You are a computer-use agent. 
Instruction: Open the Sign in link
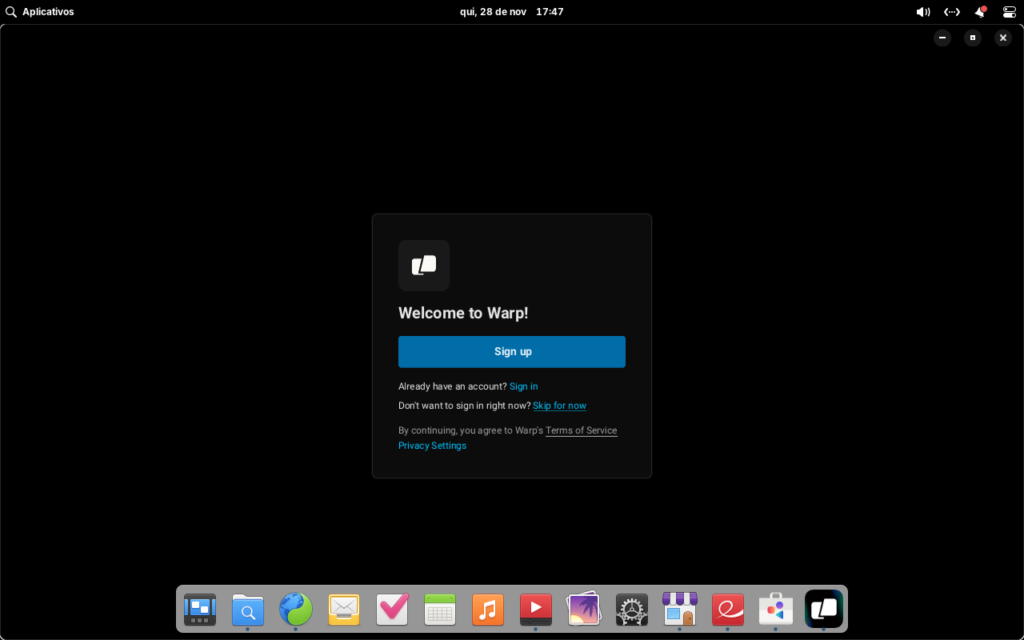[524, 386]
